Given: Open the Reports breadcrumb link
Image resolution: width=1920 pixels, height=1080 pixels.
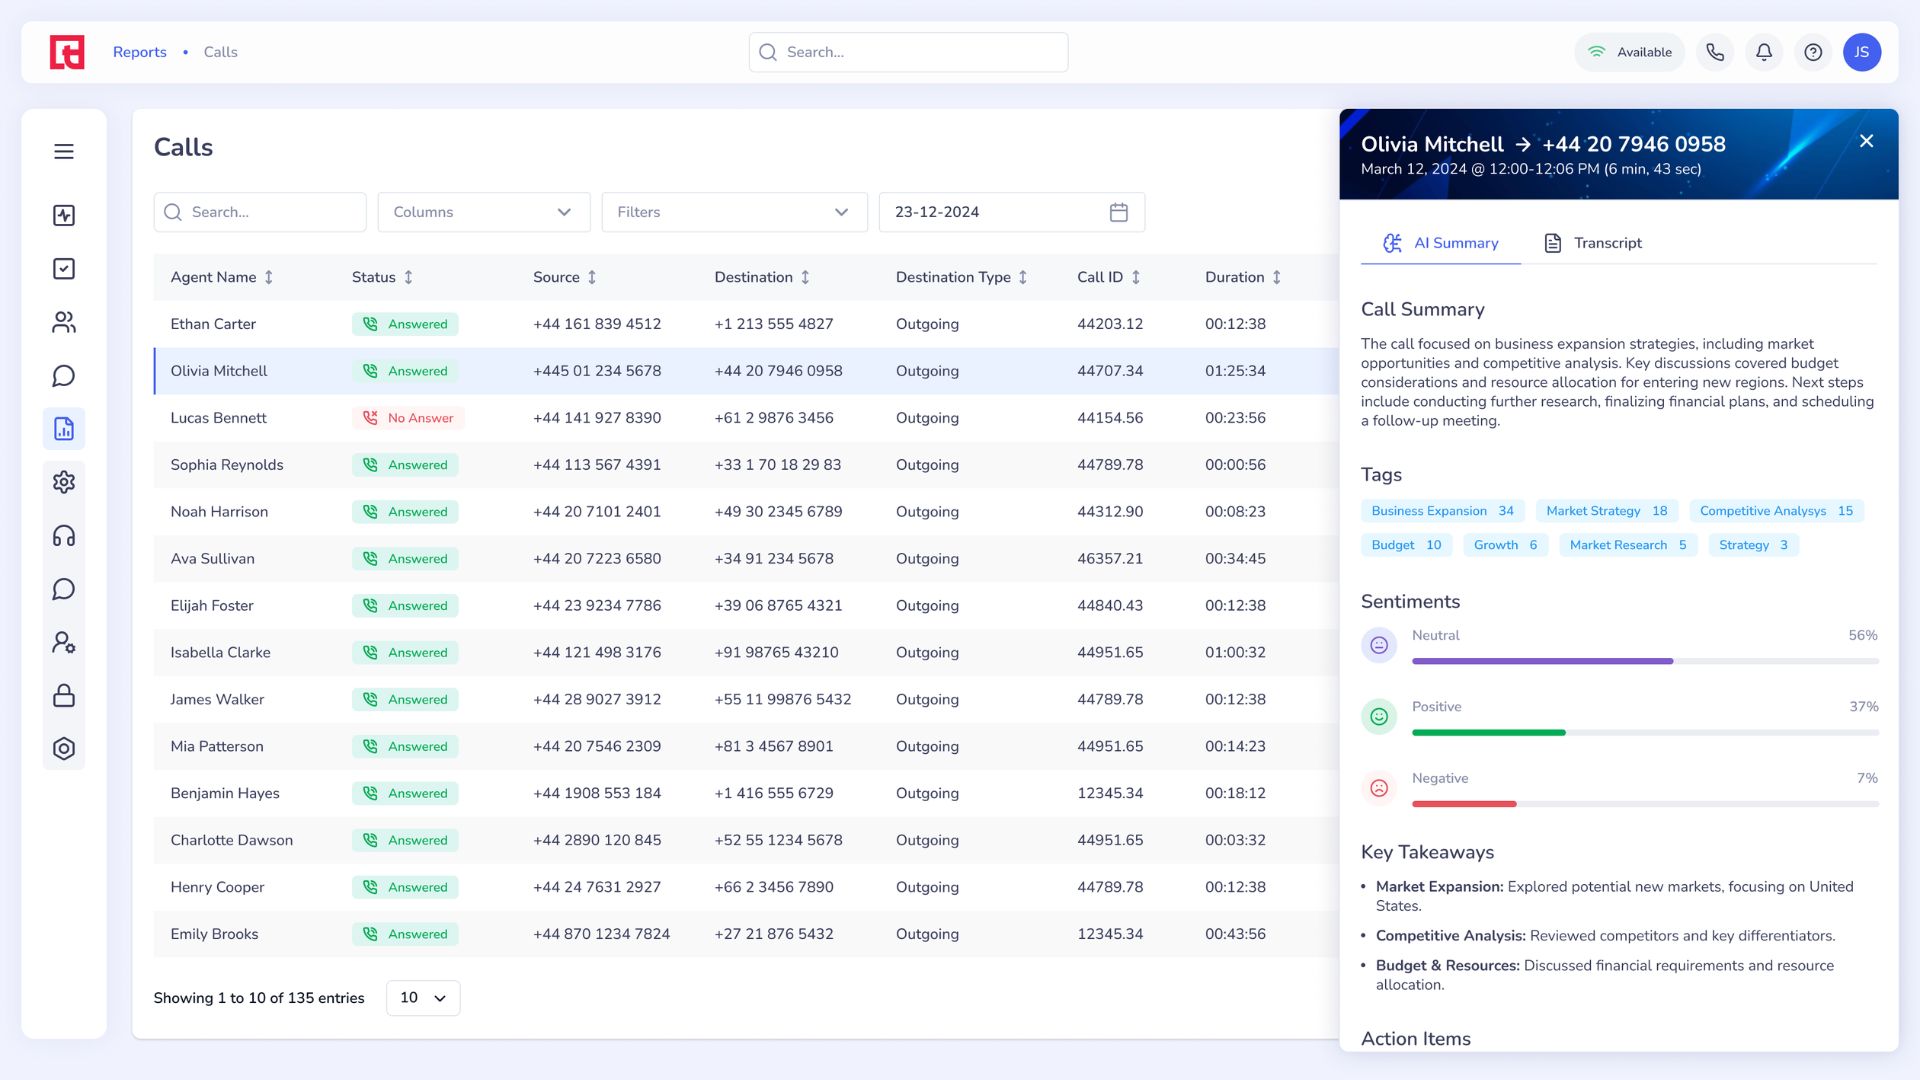Looking at the screenshot, I should tap(139, 52).
